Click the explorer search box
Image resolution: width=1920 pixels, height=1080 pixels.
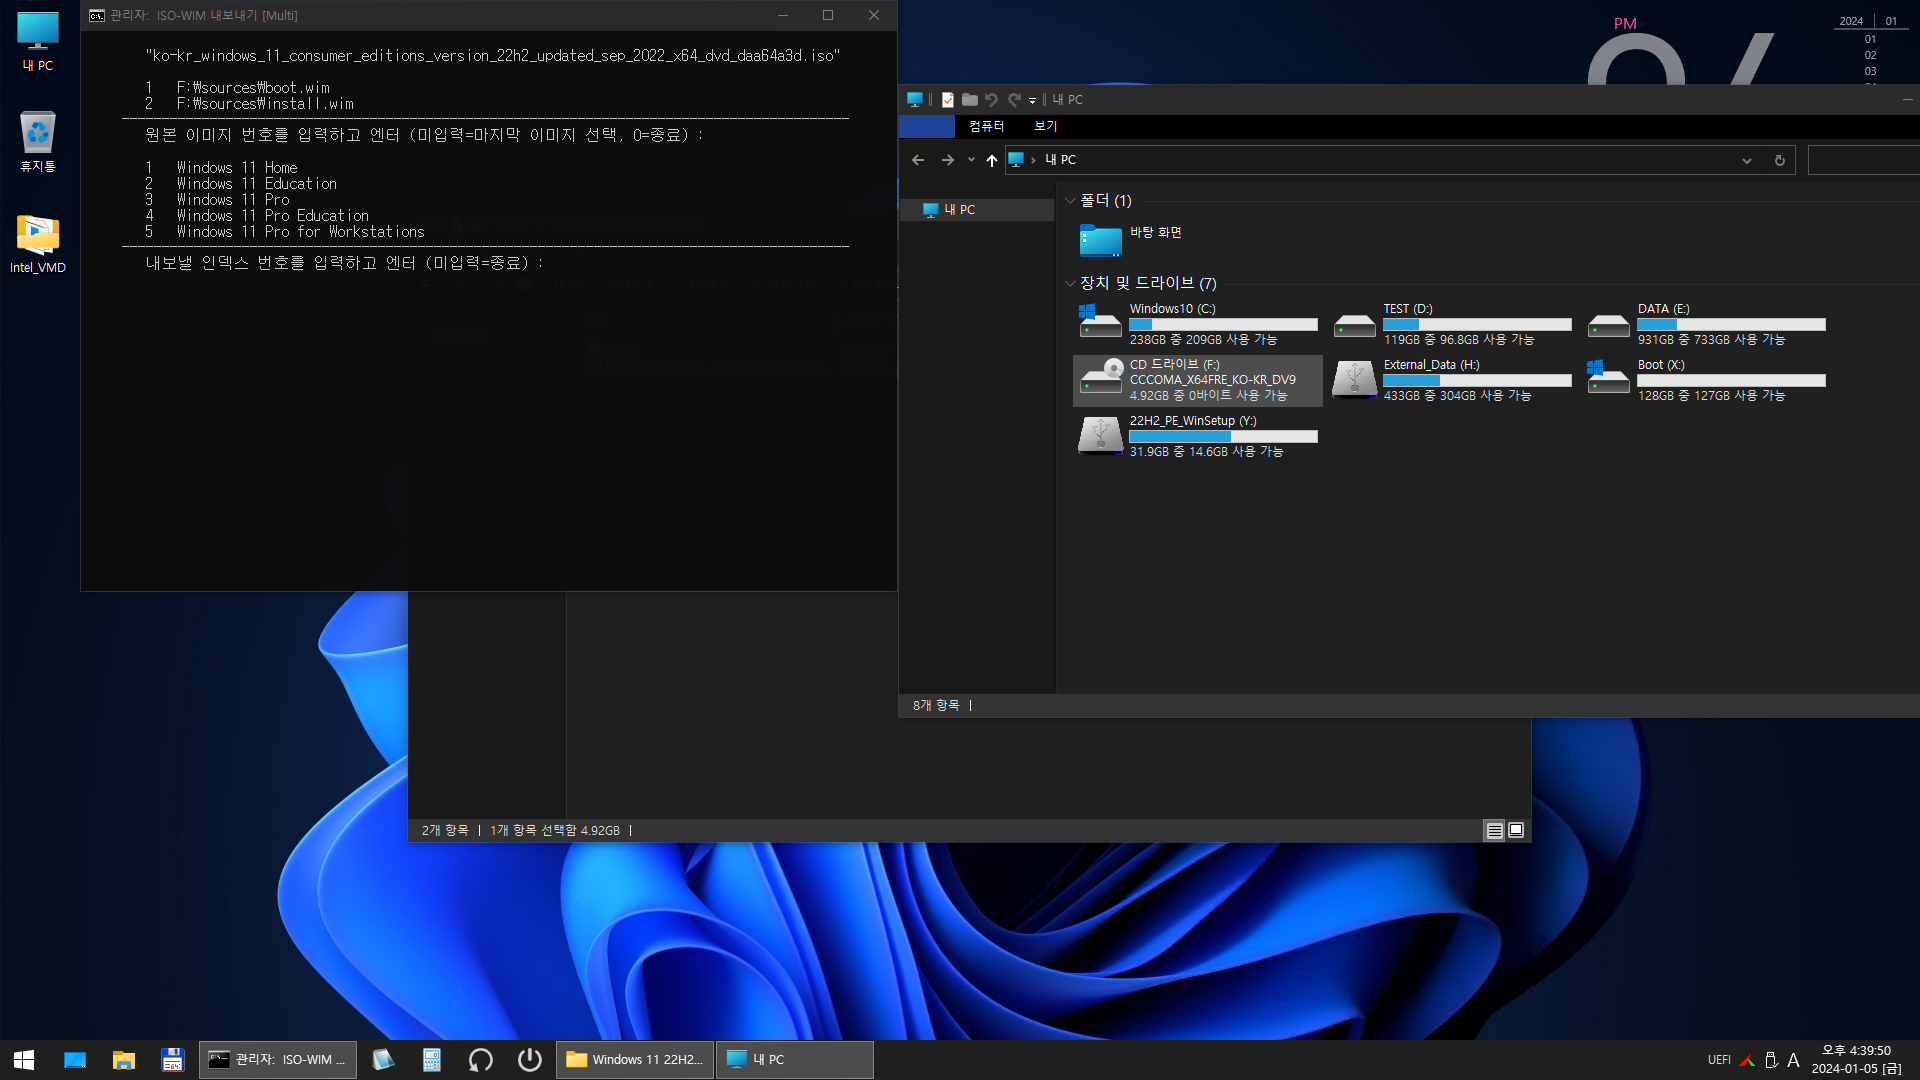tap(1864, 160)
